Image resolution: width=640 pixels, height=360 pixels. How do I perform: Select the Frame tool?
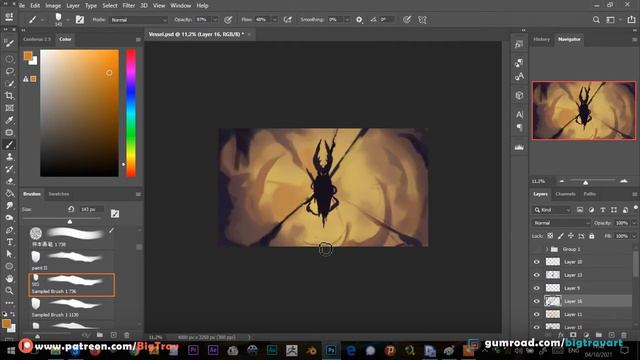coord(9,108)
